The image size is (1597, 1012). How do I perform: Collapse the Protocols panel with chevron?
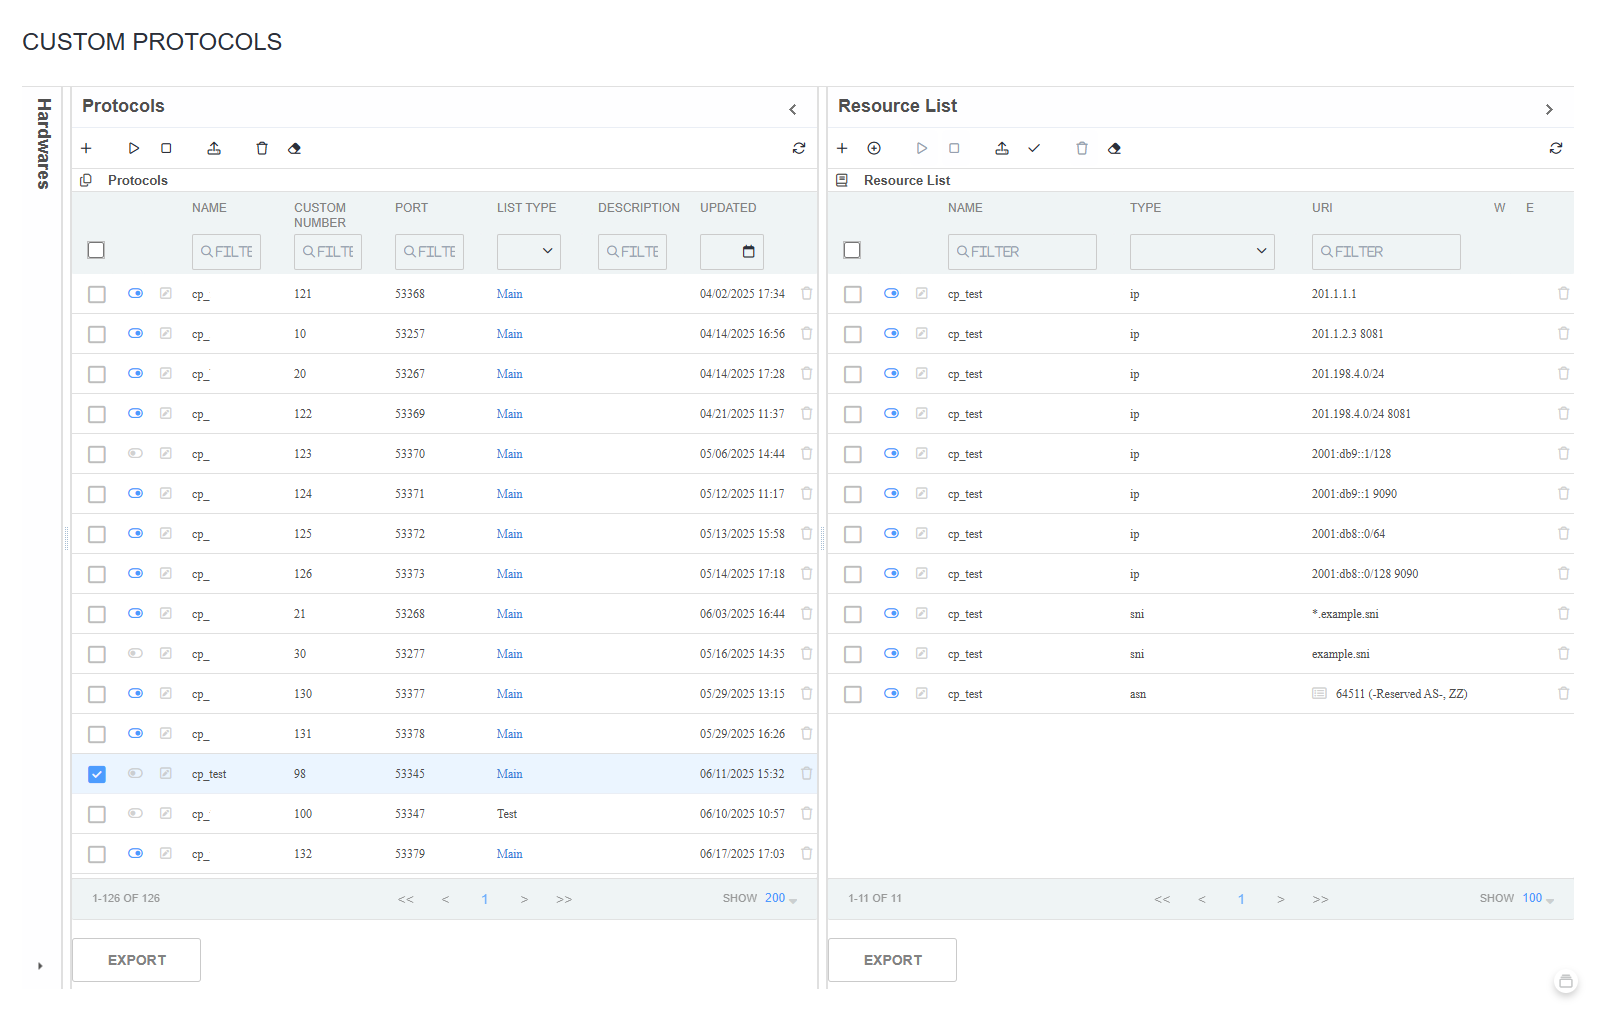click(793, 110)
